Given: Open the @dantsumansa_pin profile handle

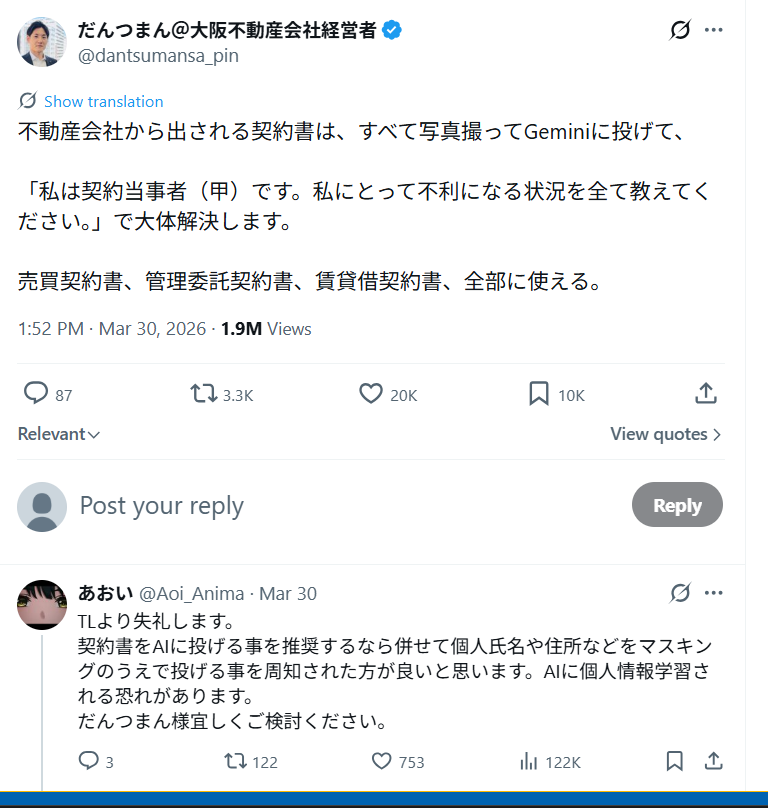Looking at the screenshot, I should click(158, 56).
